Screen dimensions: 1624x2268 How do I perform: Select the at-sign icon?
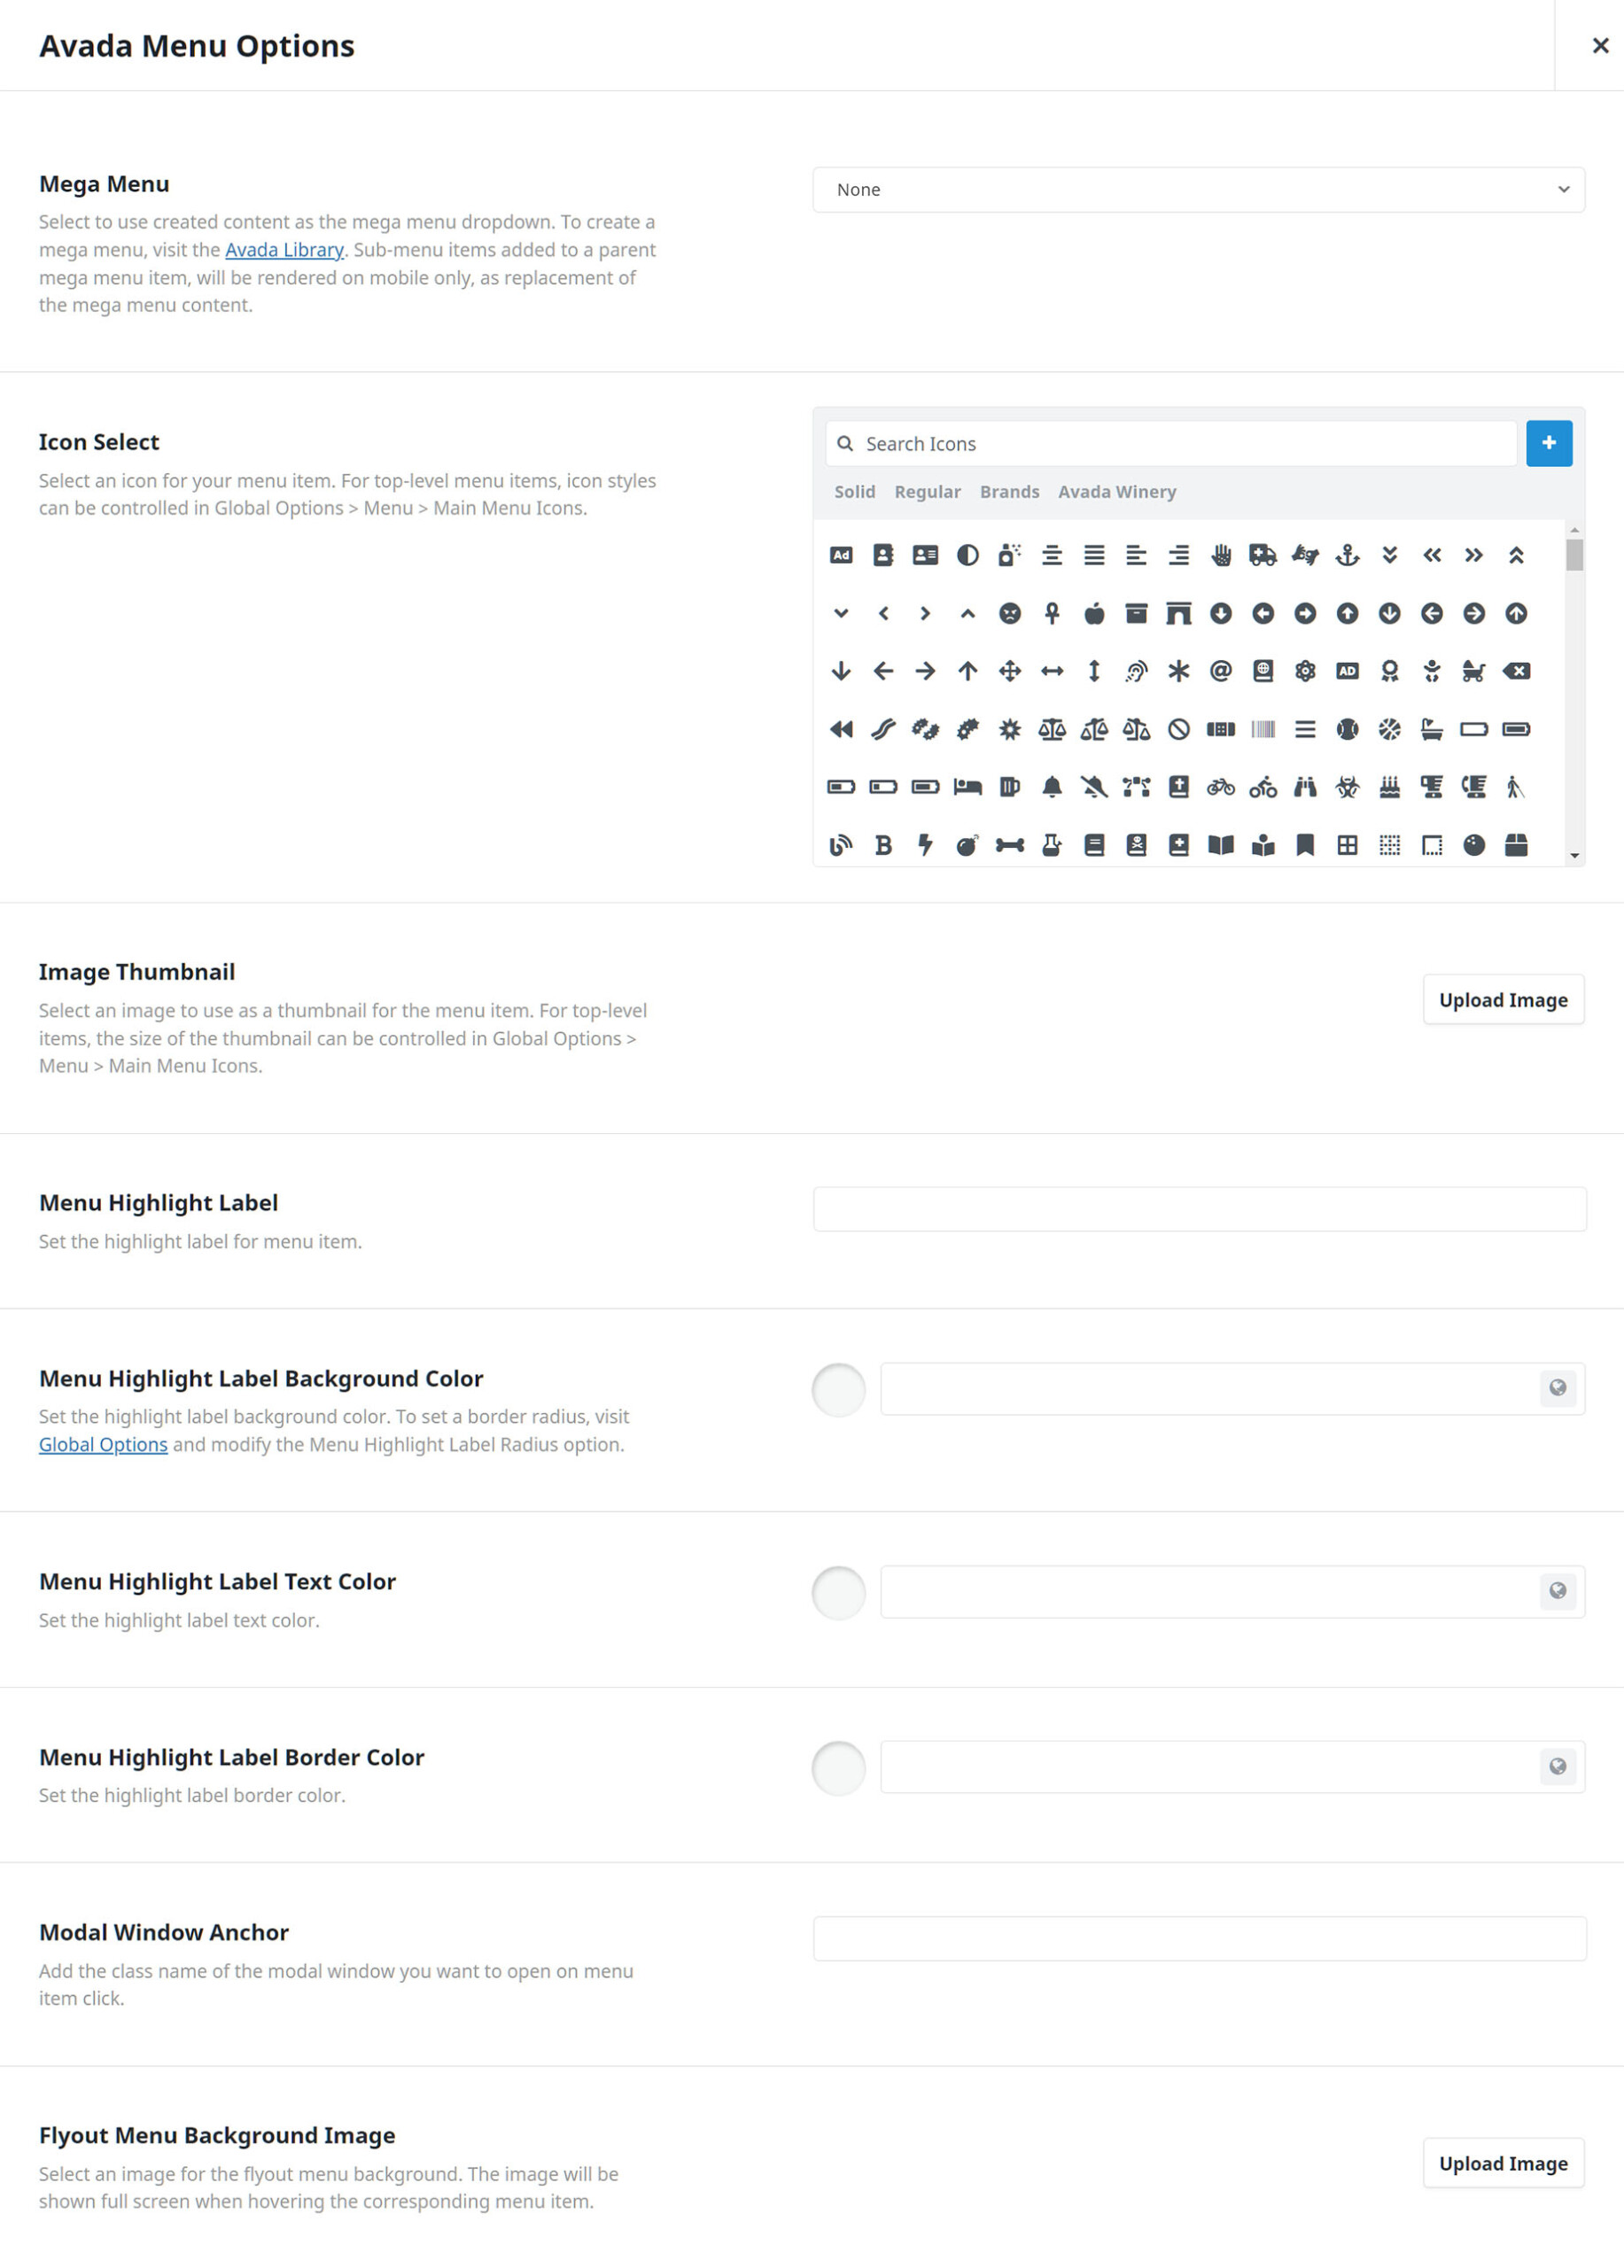1220,671
